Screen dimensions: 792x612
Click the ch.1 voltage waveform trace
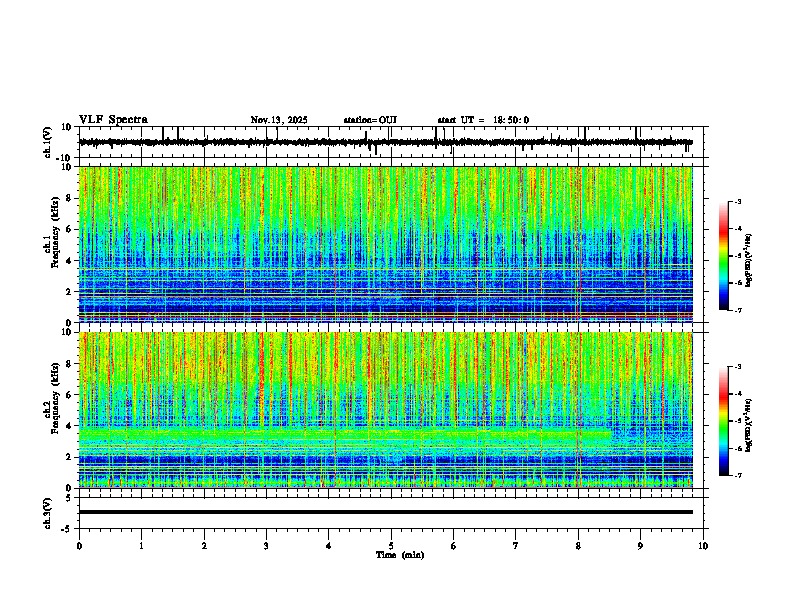[385, 142]
